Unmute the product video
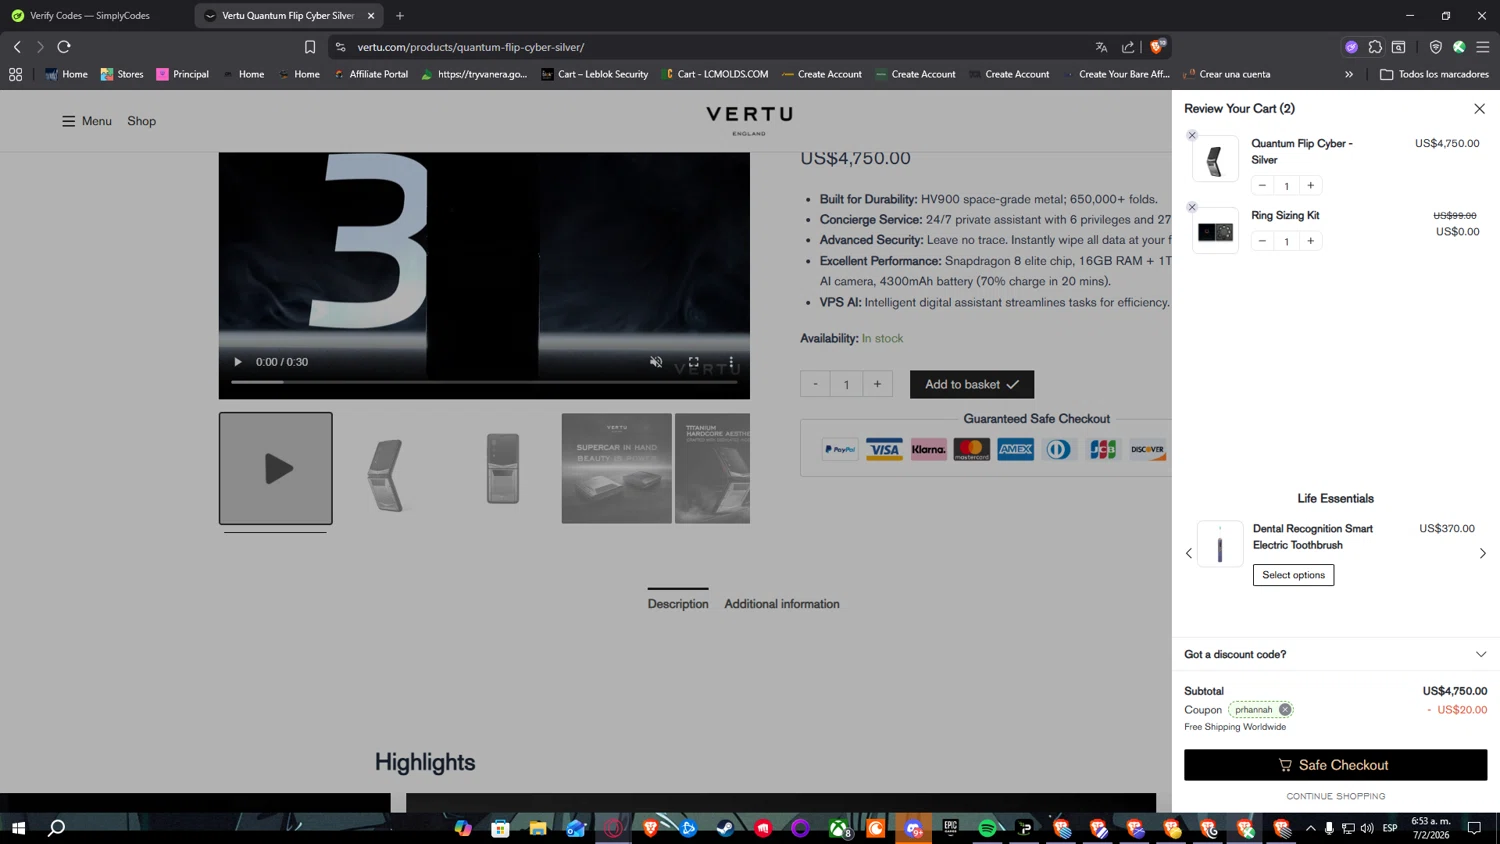Screen dimensions: 1500x844 coord(656,362)
